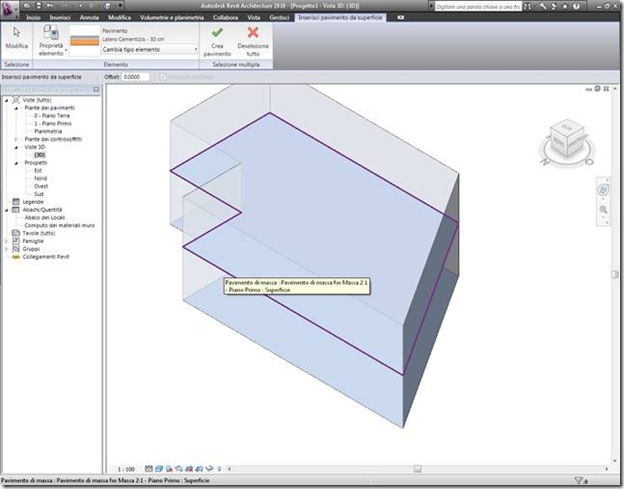Click the Offset value input field
Screen dimensions: 624x489
click(x=136, y=77)
